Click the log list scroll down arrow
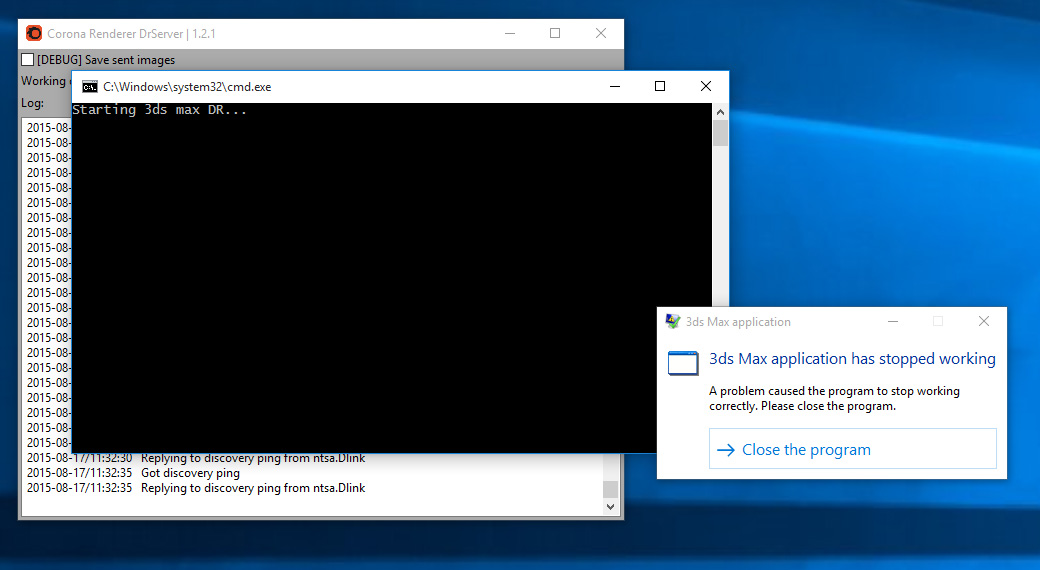Viewport: 1040px width, 570px height. (x=610, y=508)
